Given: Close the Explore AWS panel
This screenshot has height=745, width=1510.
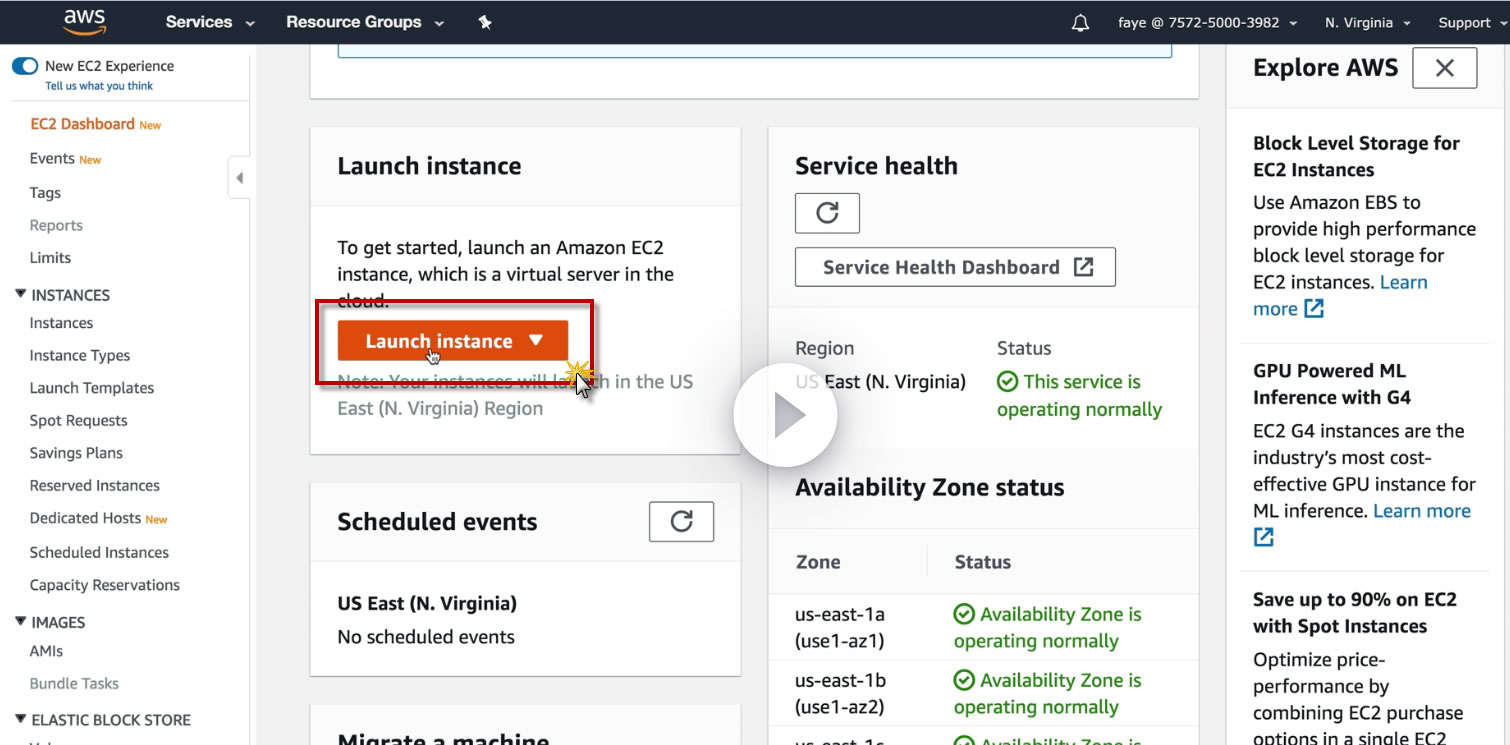Looking at the screenshot, I should tap(1444, 68).
